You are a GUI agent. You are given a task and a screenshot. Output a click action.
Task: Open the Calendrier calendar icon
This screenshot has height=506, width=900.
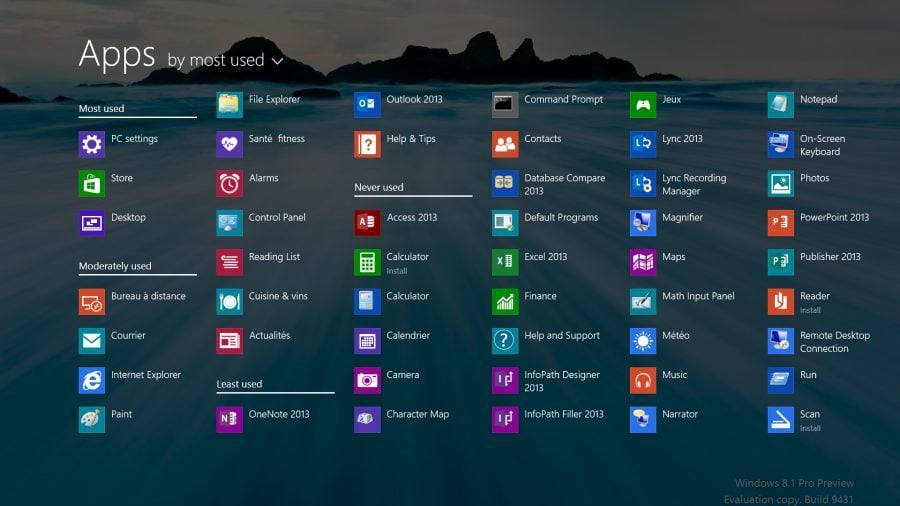click(367, 341)
